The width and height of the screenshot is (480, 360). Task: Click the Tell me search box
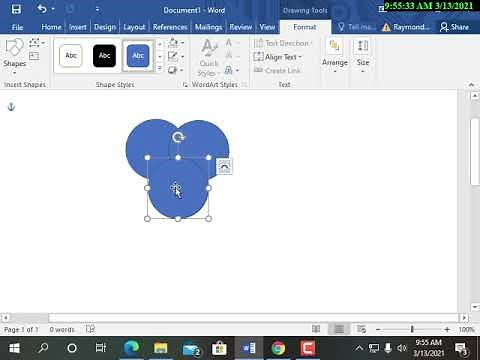coord(357,27)
